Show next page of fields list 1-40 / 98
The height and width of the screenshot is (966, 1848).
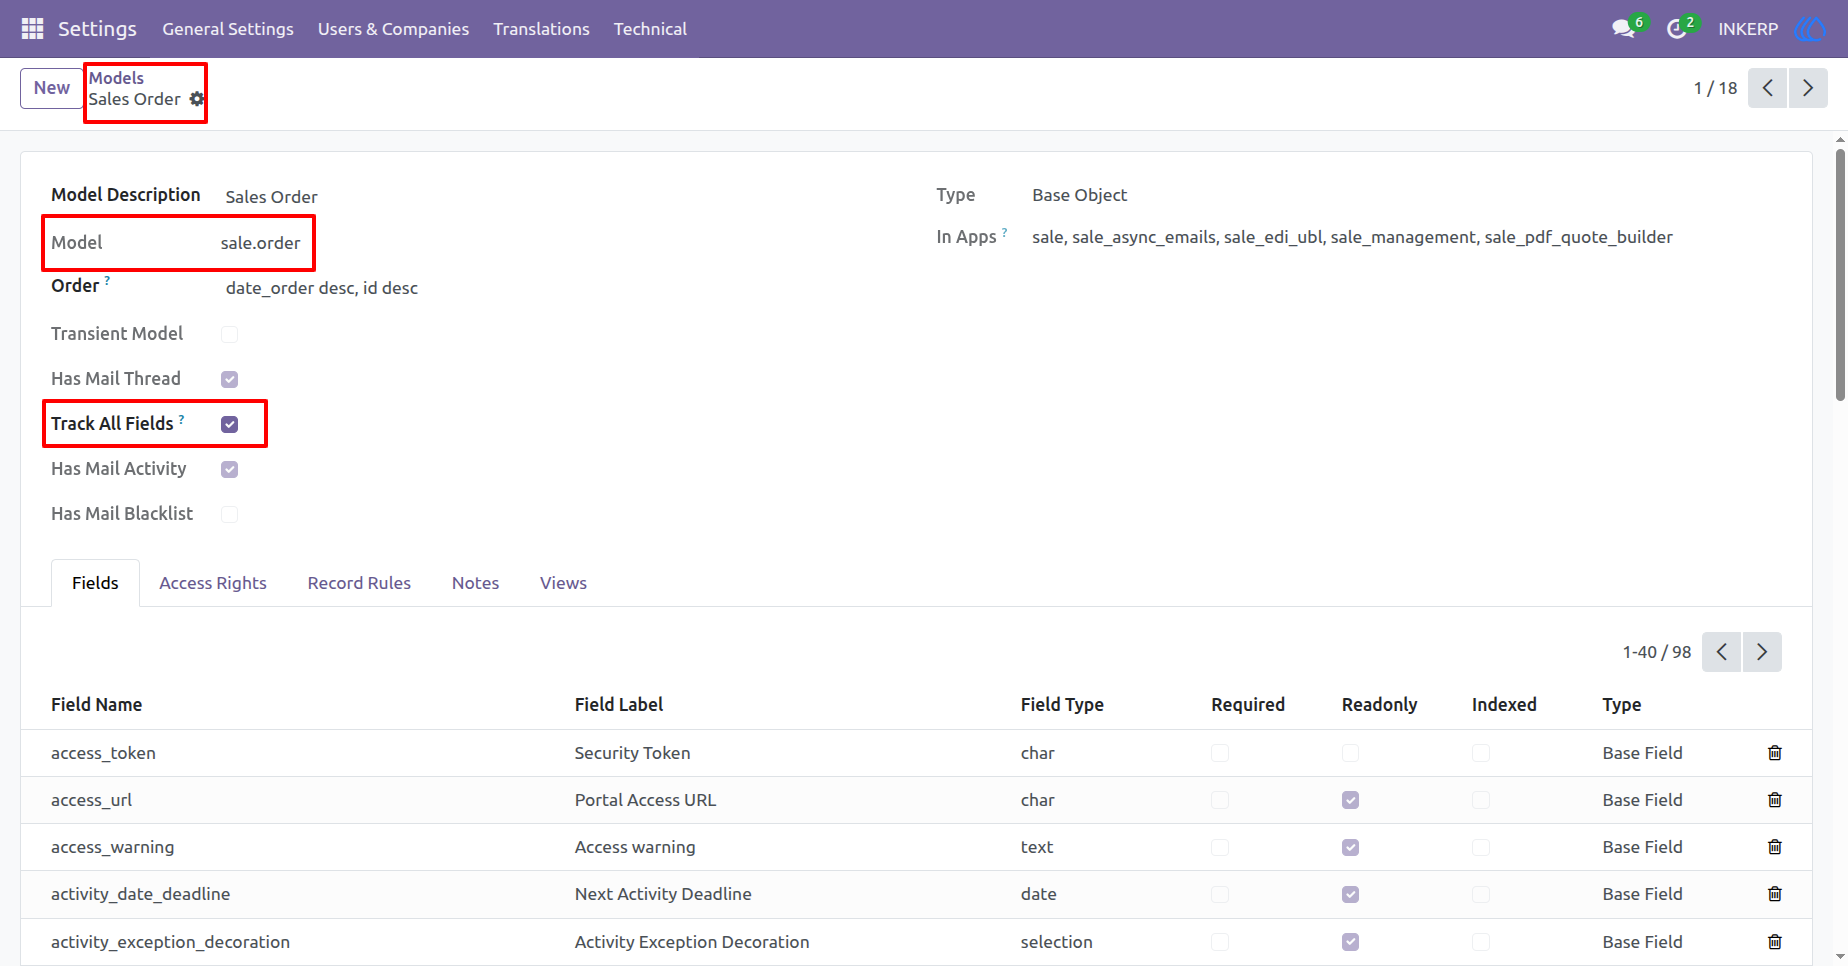pos(1762,652)
